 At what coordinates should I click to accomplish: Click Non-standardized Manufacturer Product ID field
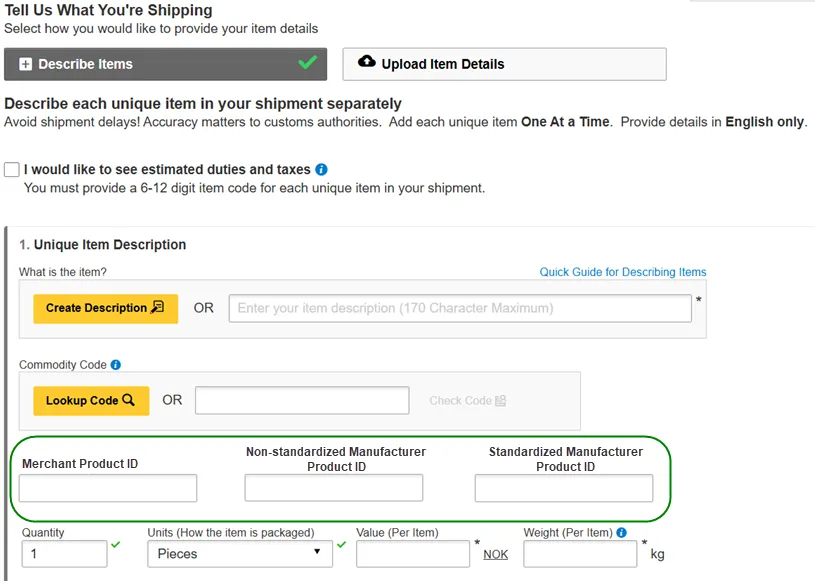334,488
